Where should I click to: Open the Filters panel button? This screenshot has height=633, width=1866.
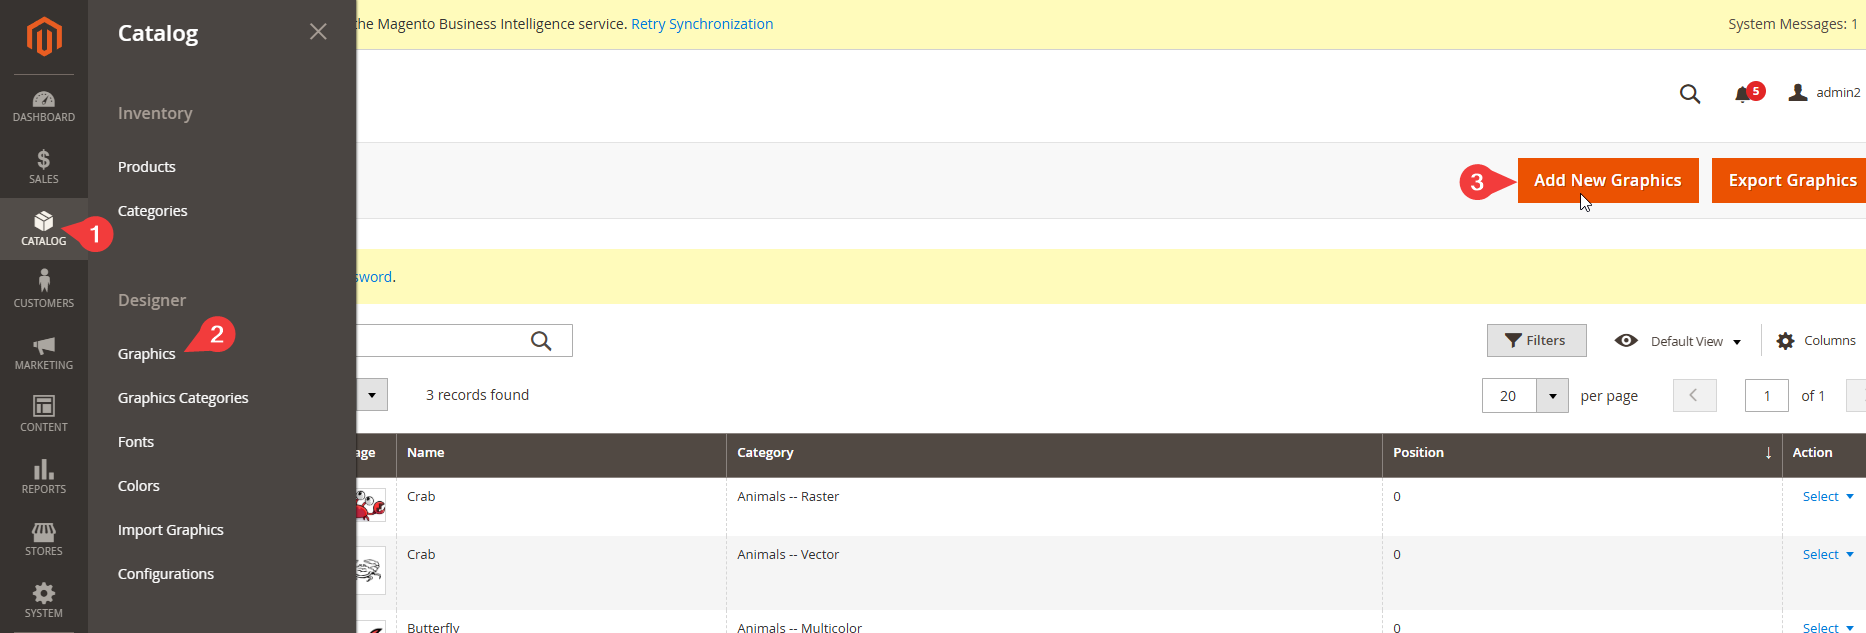[1536, 341]
